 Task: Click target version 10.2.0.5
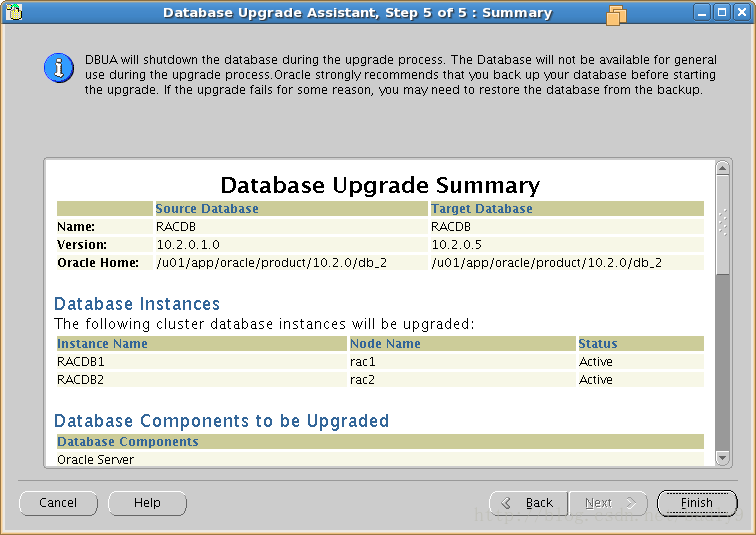pos(457,245)
